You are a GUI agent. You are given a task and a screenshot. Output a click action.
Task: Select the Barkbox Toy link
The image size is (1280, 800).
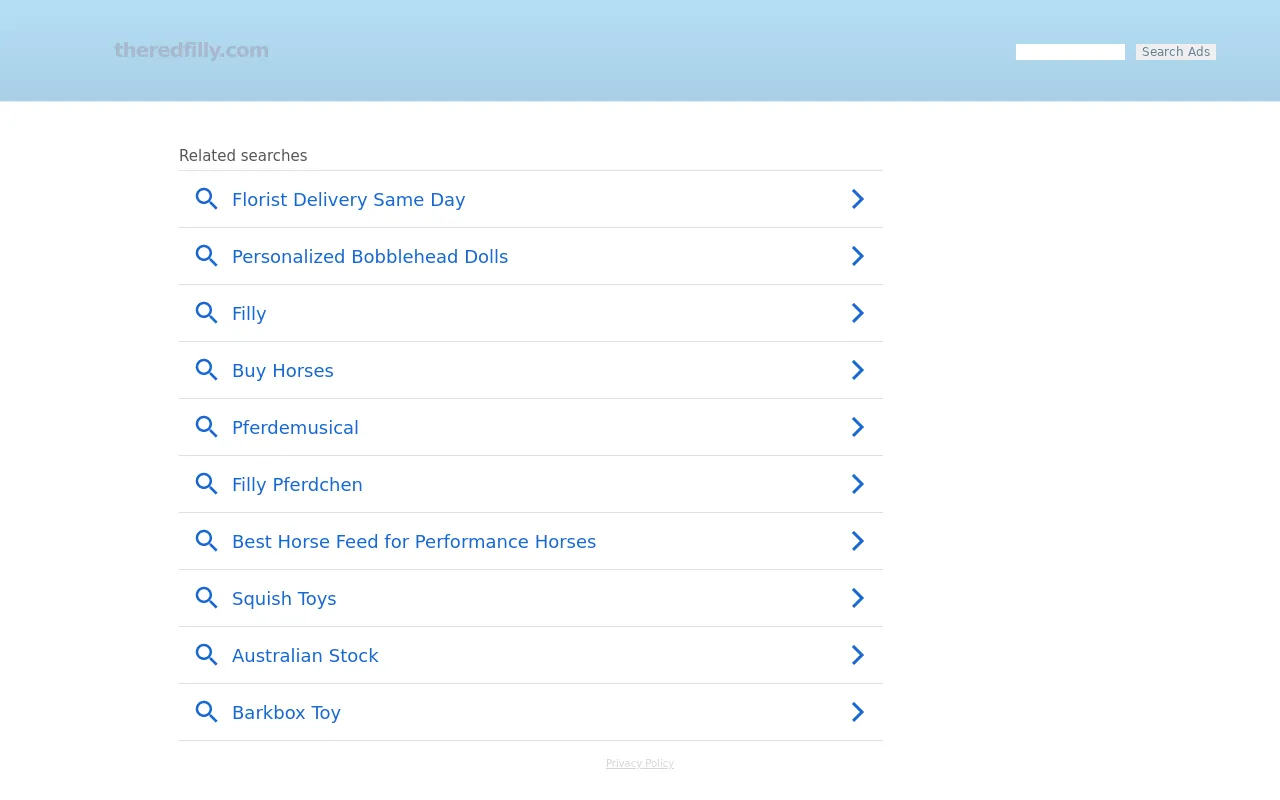286,713
